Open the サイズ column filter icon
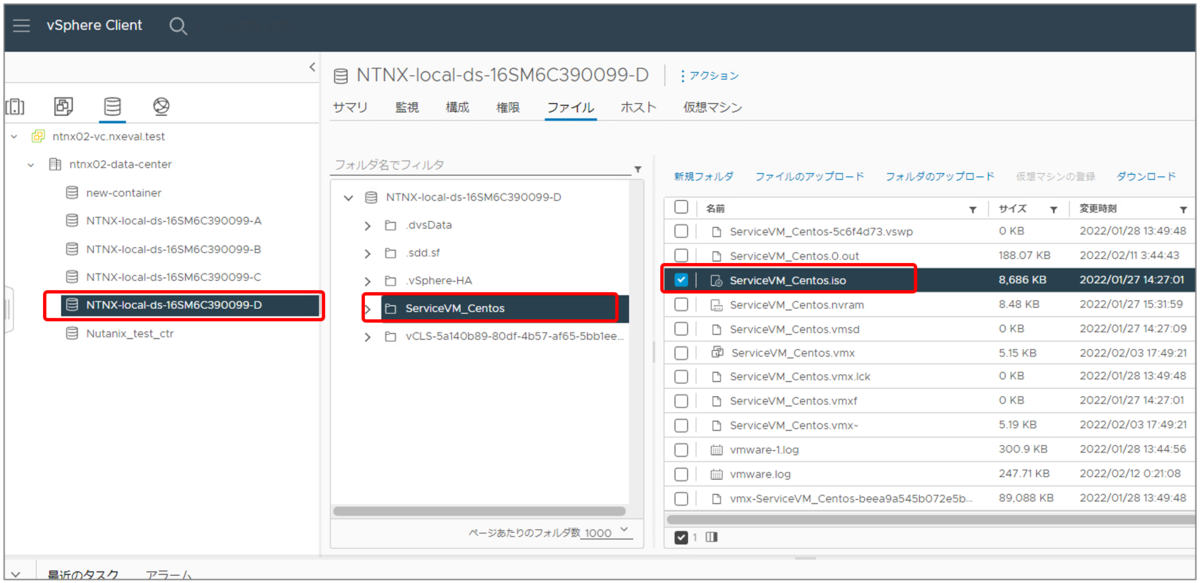1200x583 pixels. 1053,210
